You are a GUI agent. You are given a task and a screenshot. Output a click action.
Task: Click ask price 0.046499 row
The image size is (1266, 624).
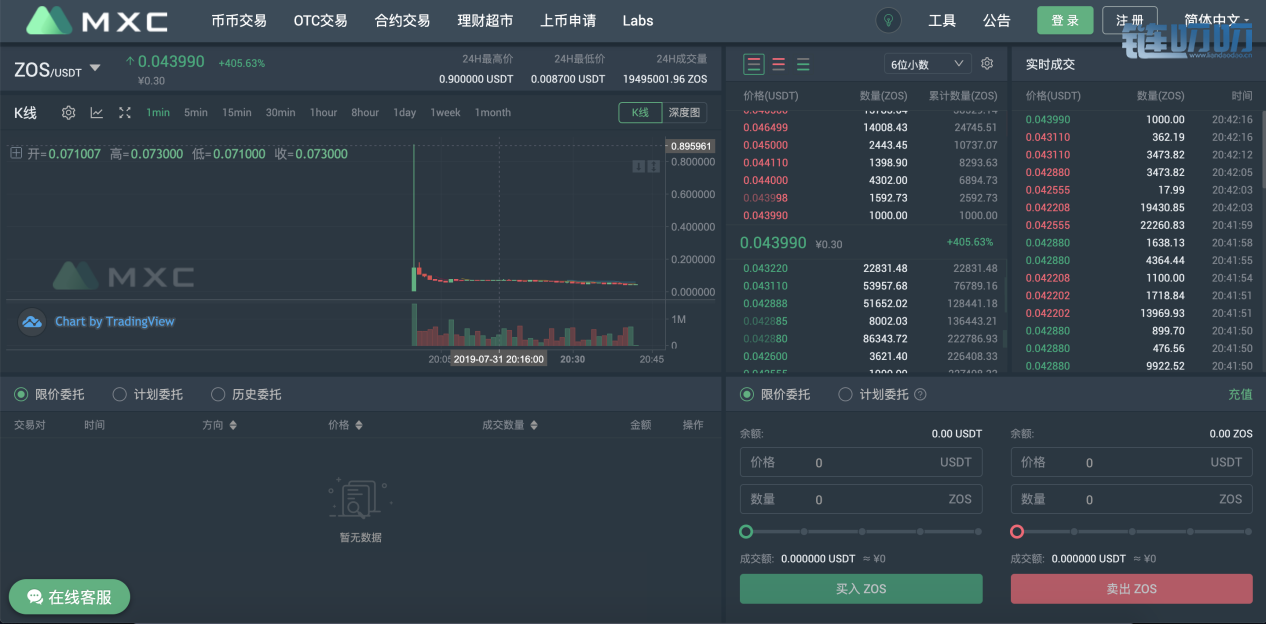pyautogui.click(x=871, y=127)
